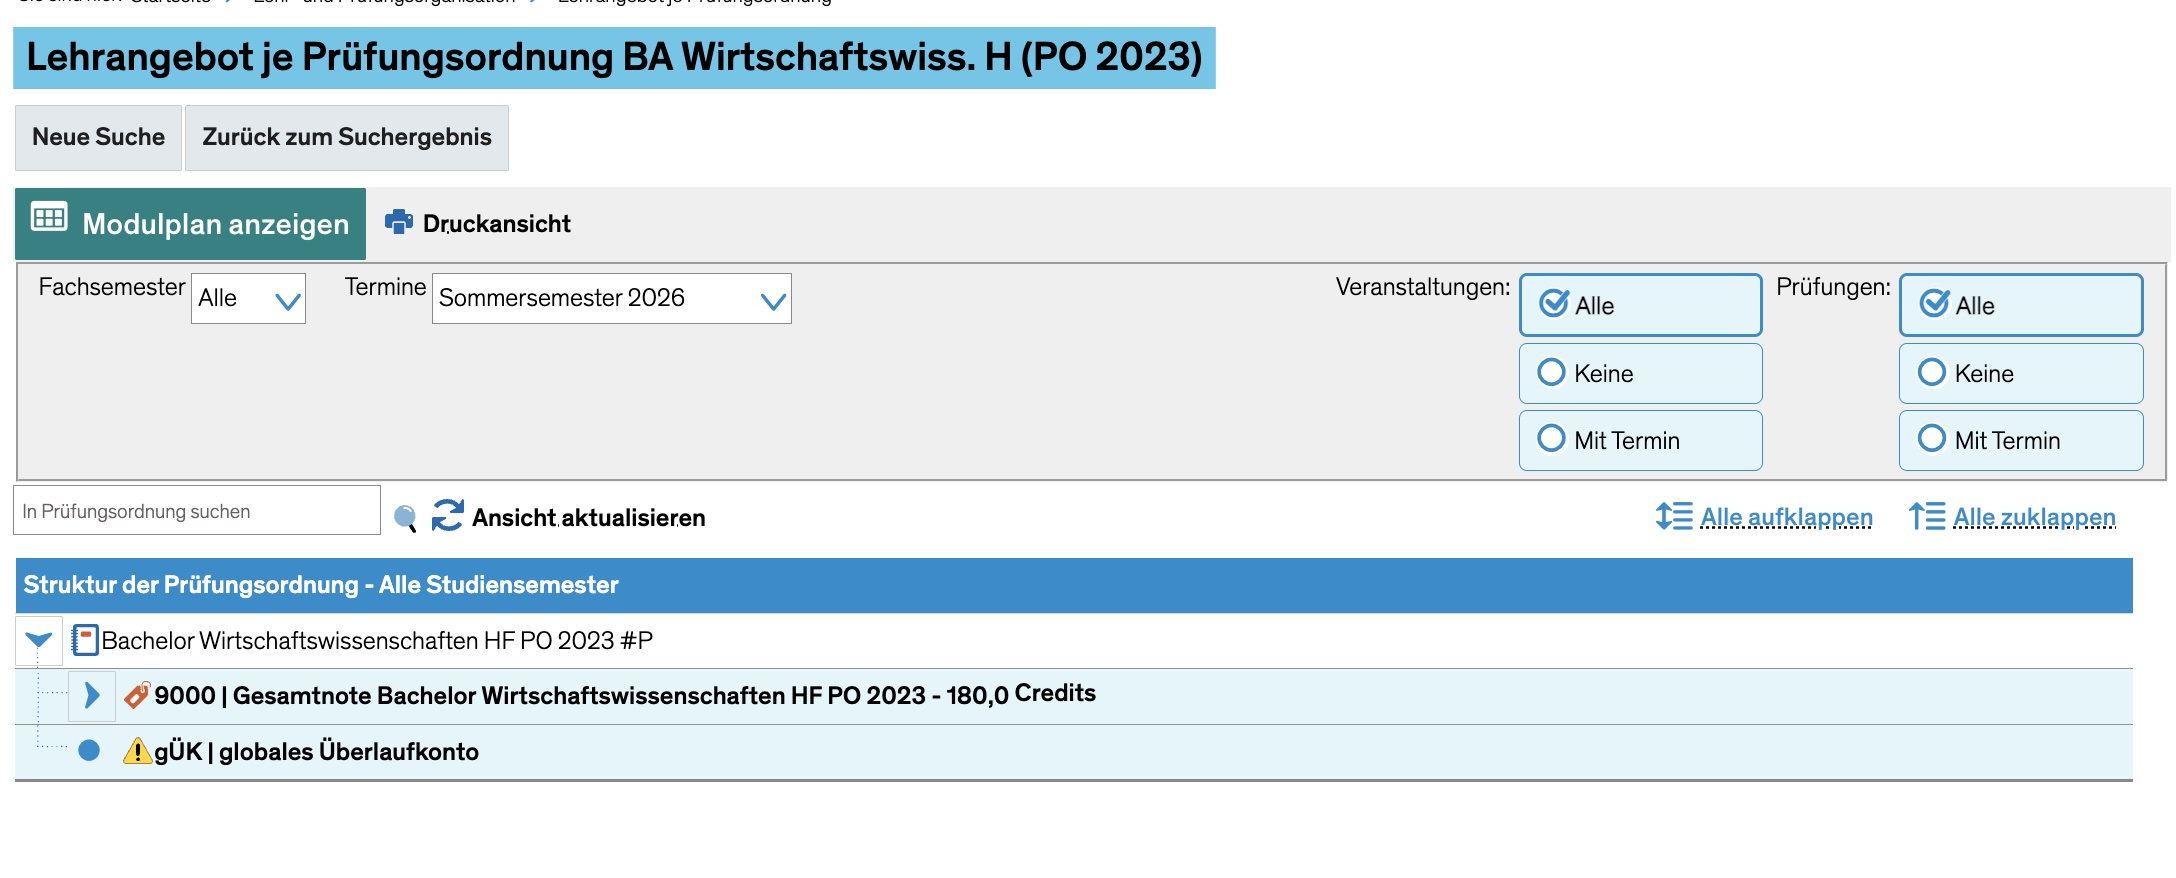Click the magnifier search icon
Image resolution: width=2176 pixels, height=878 pixels.
[x=405, y=518]
